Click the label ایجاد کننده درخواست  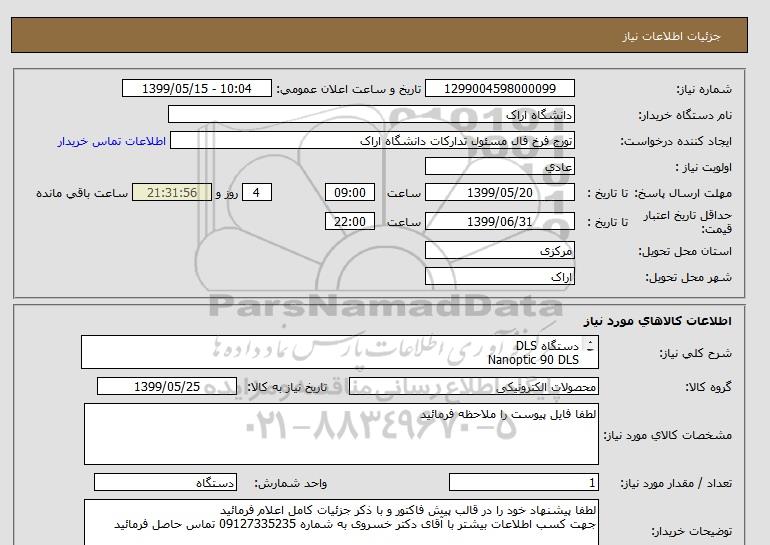click(676, 141)
